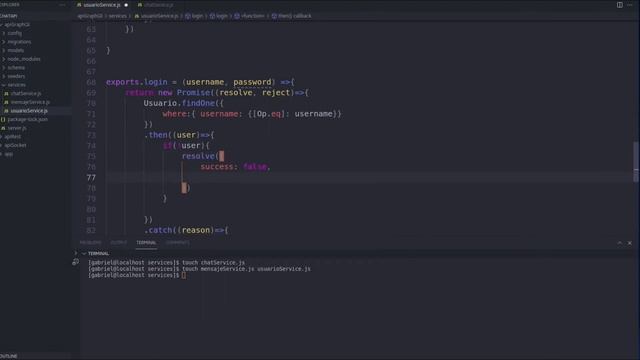Click the unsaved dot on usuarioService.js tab
Viewport: 640px width, 360px height.
pos(126,5)
